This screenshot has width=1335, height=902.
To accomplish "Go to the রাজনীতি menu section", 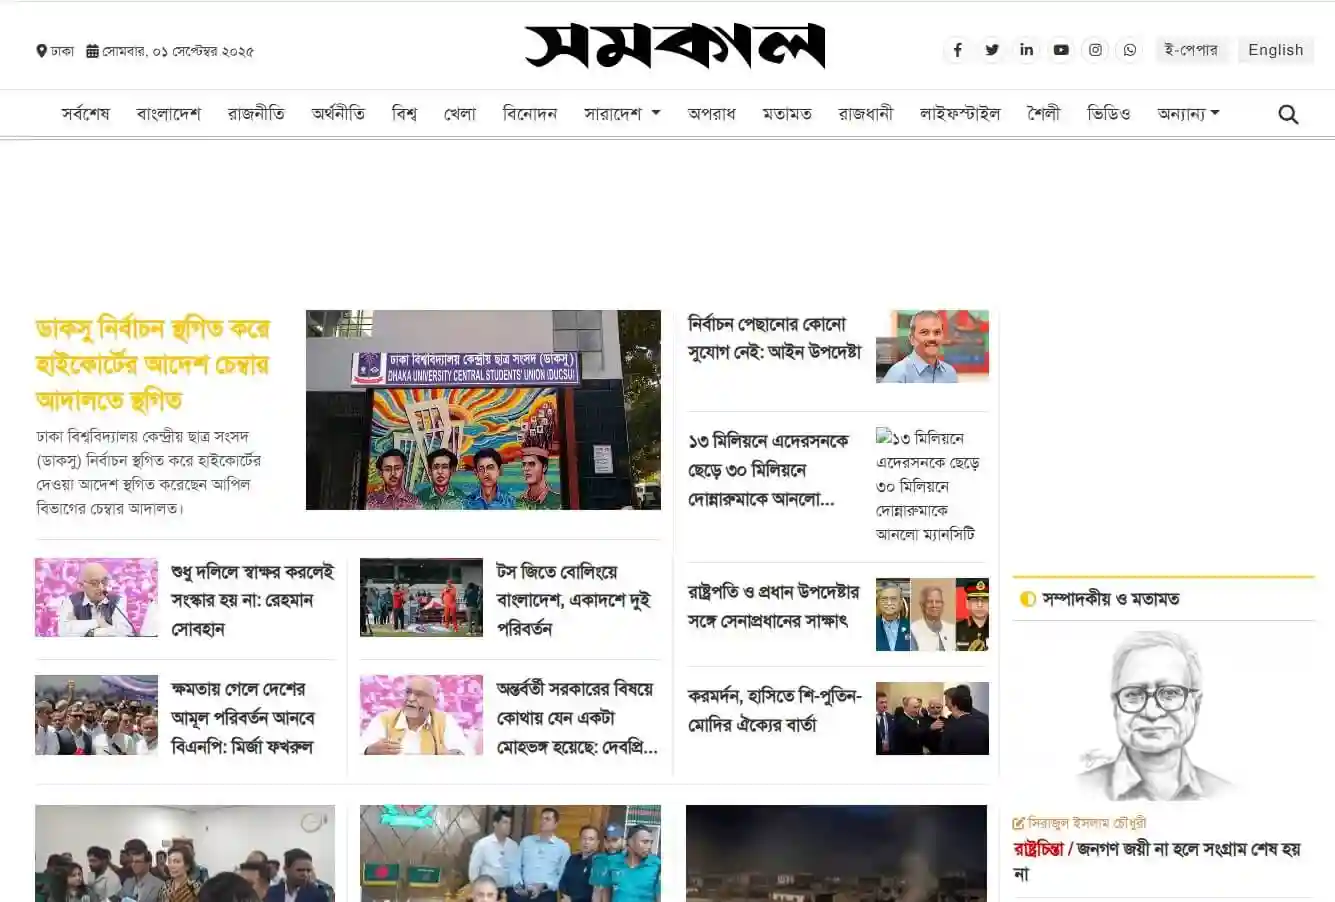I will point(256,114).
